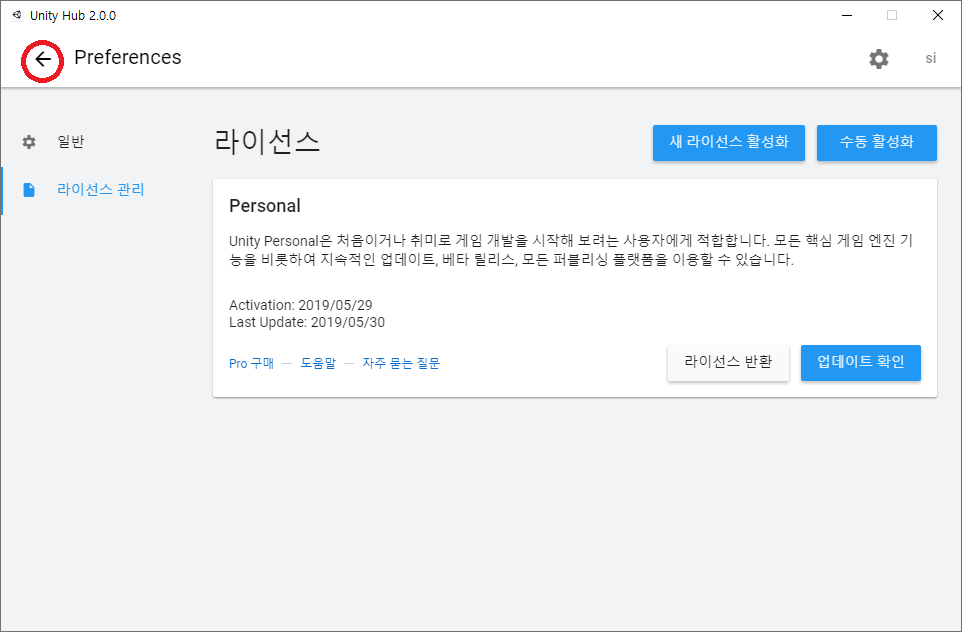Click the 라이선스 page heading
The height and width of the screenshot is (632, 962).
point(267,142)
